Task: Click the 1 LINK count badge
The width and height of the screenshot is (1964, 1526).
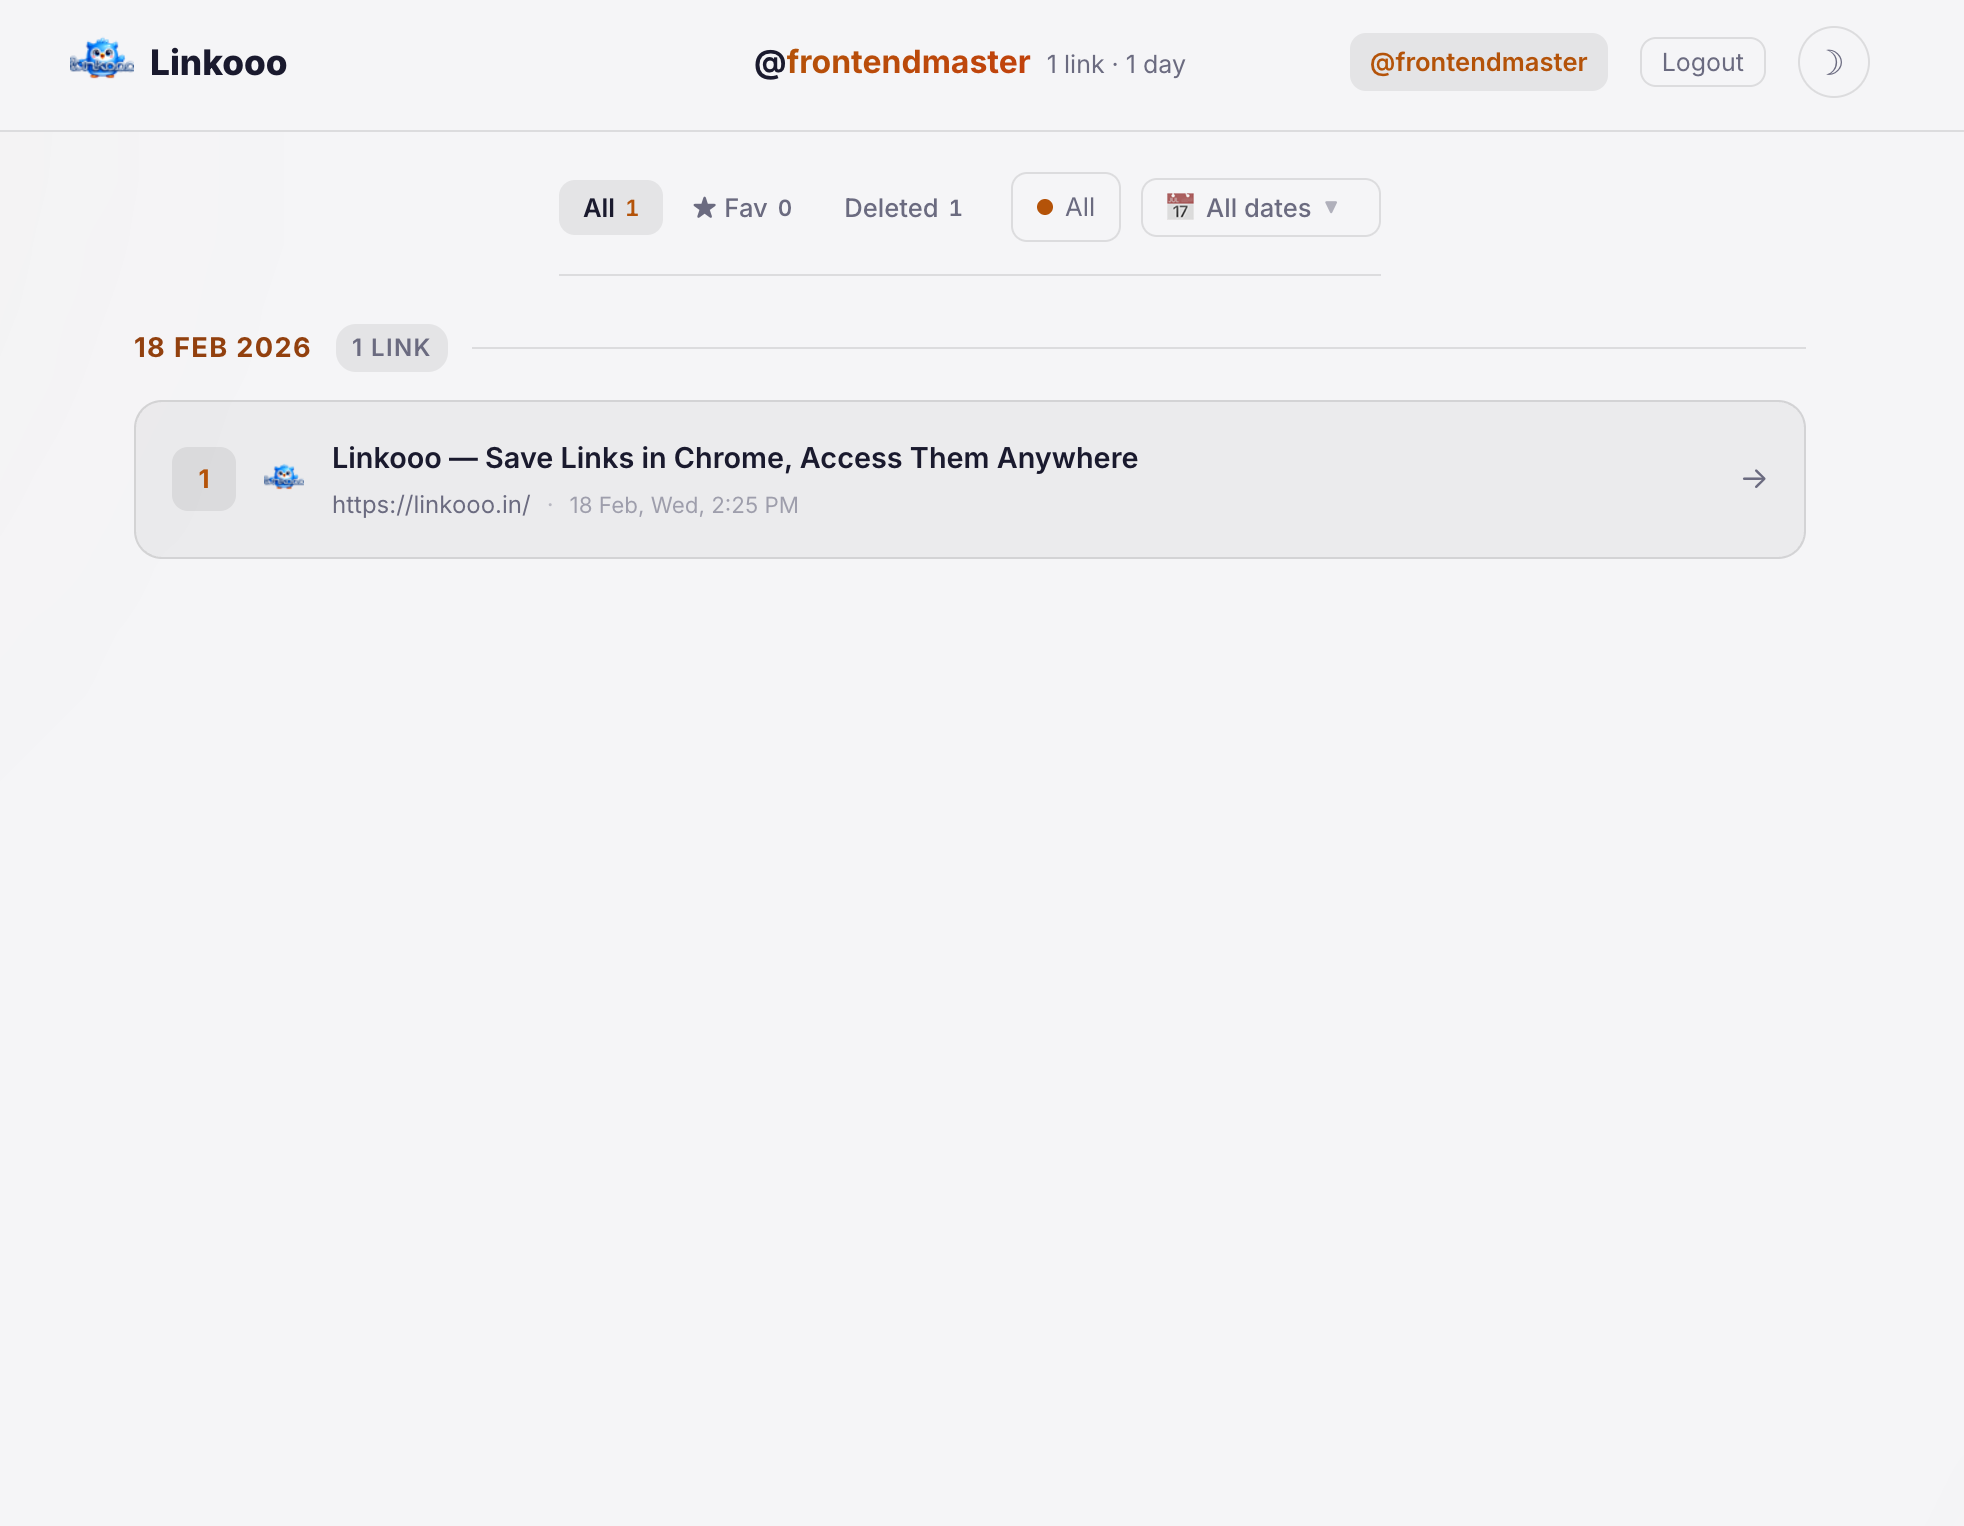Action: click(391, 348)
